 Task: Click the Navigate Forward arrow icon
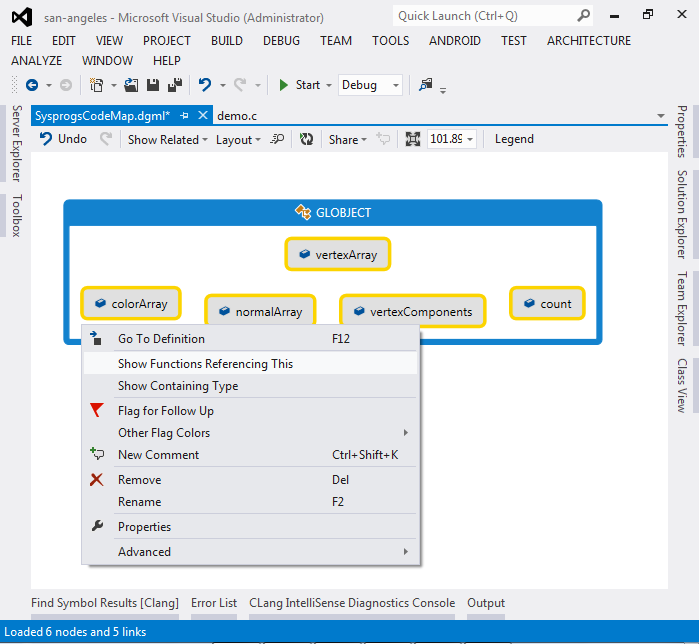click(66, 85)
